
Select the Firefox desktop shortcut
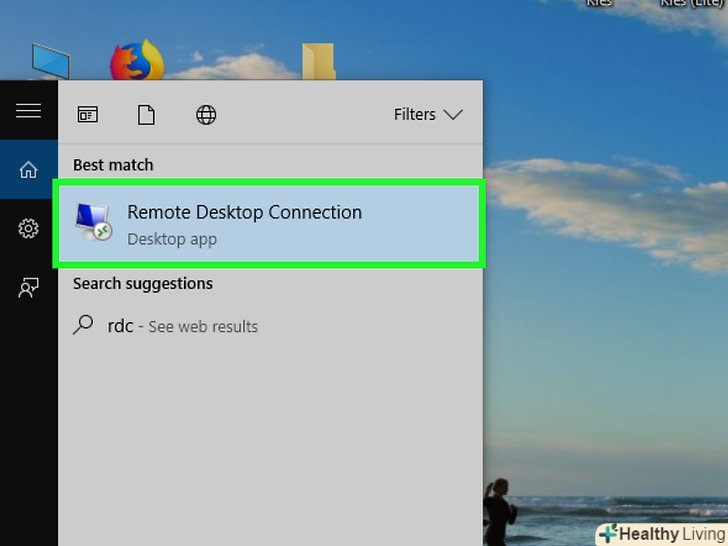coord(137,60)
